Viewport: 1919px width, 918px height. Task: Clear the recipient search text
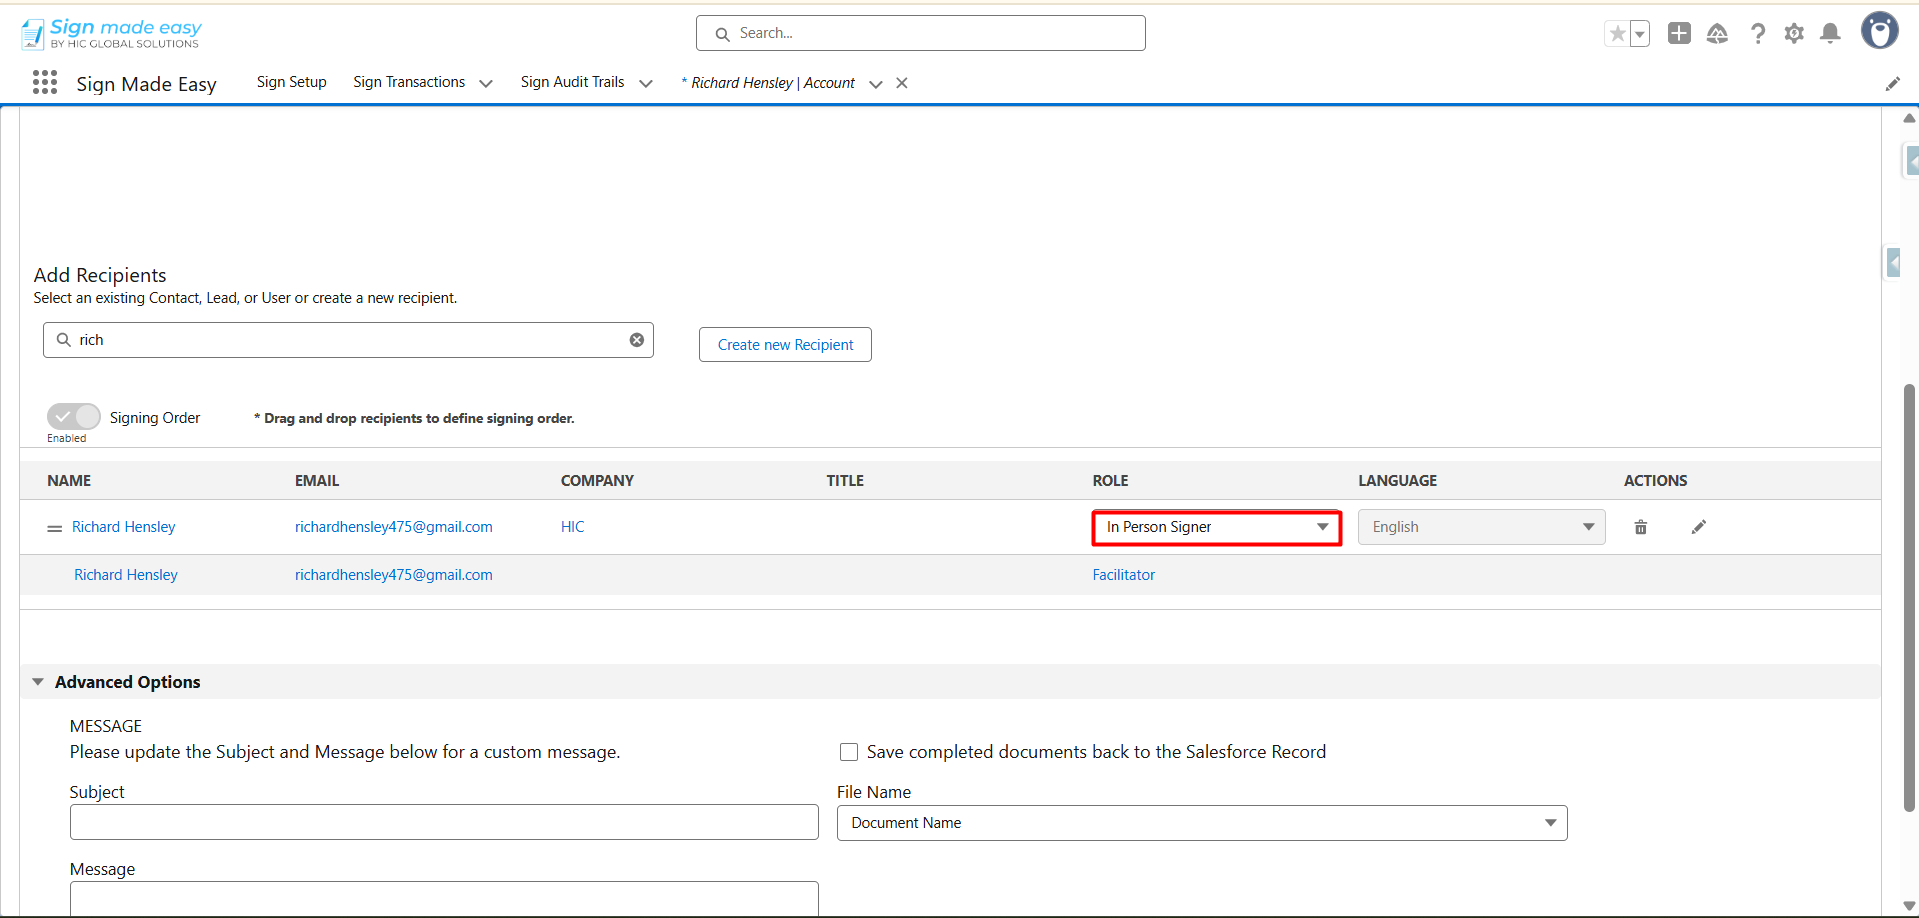tap(636, 340)
